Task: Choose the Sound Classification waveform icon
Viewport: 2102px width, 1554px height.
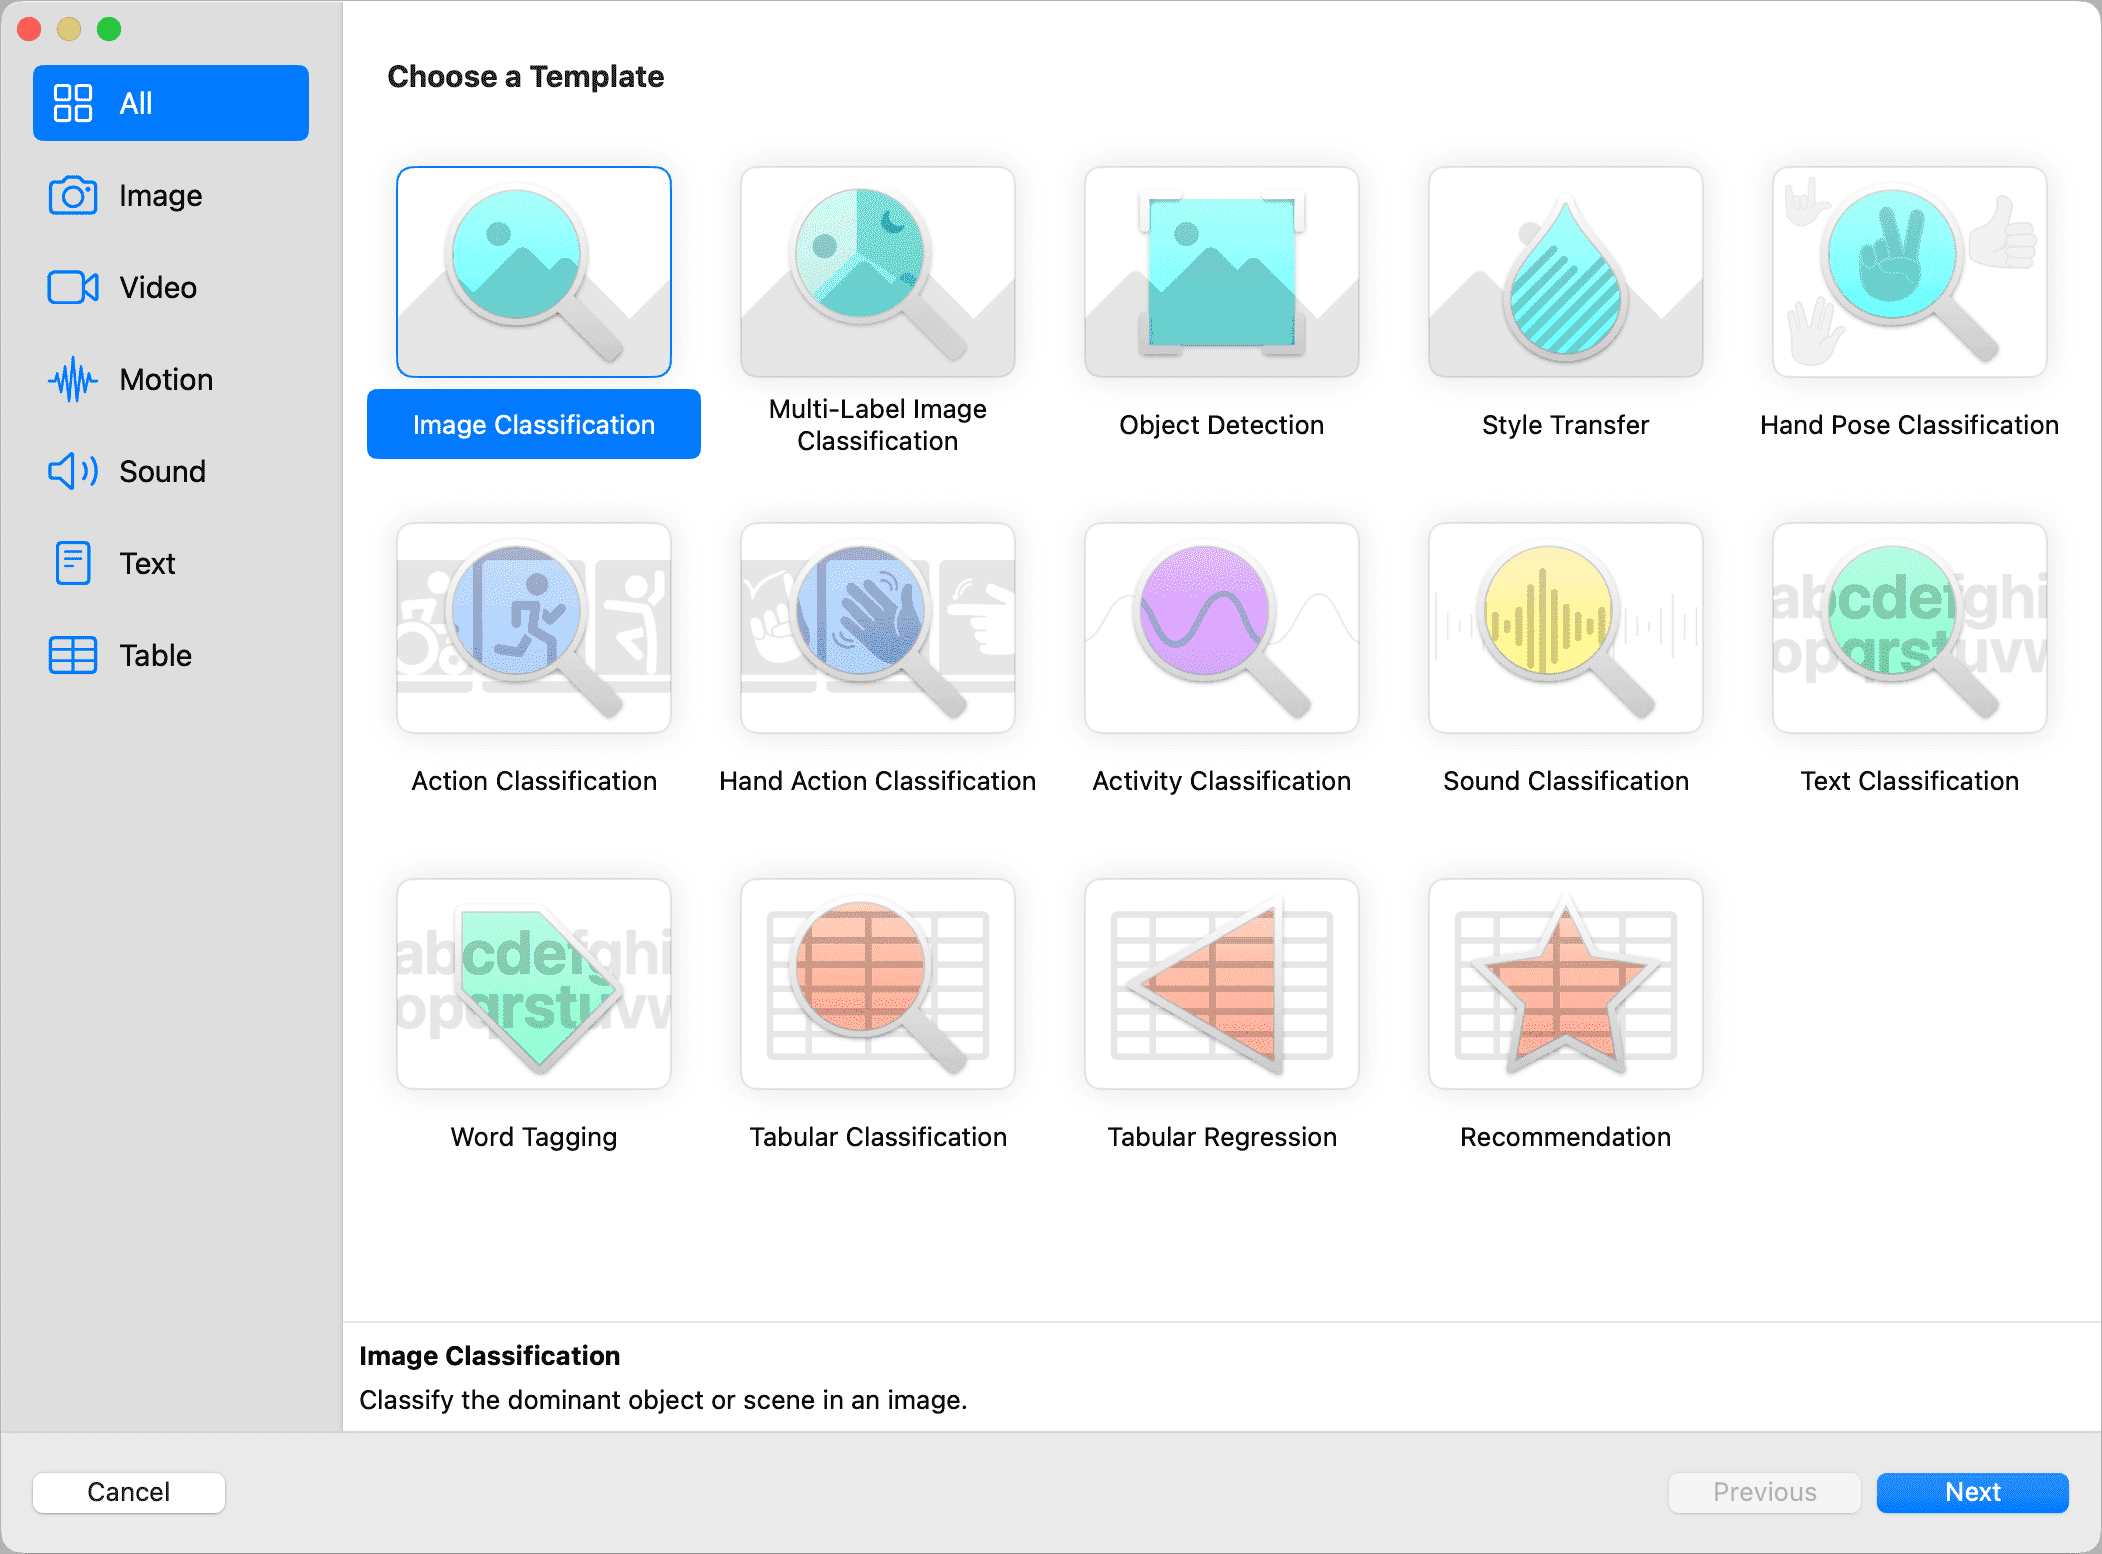Action: [x=1565, y=628]
